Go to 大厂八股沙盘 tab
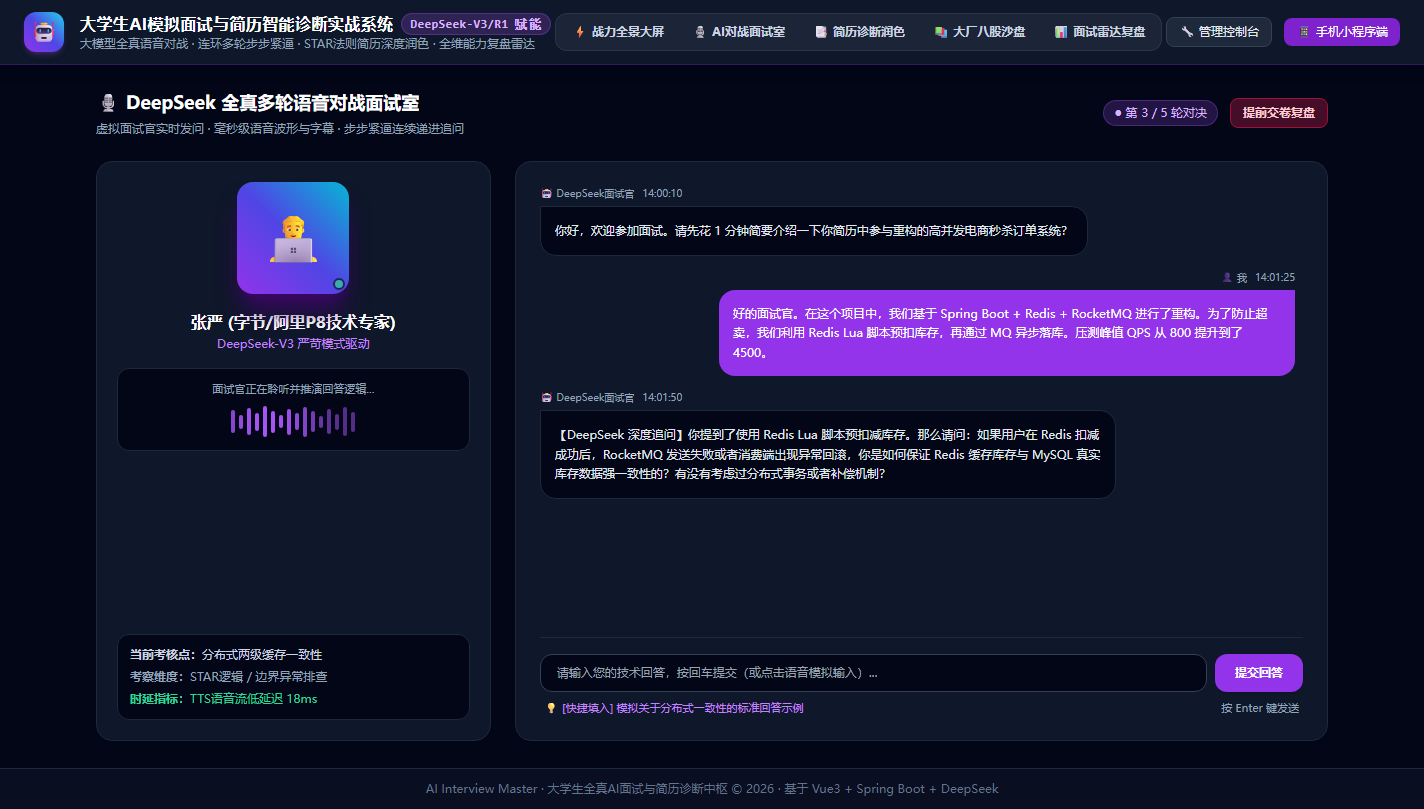 pyautogui.click(x=980, y=32)
